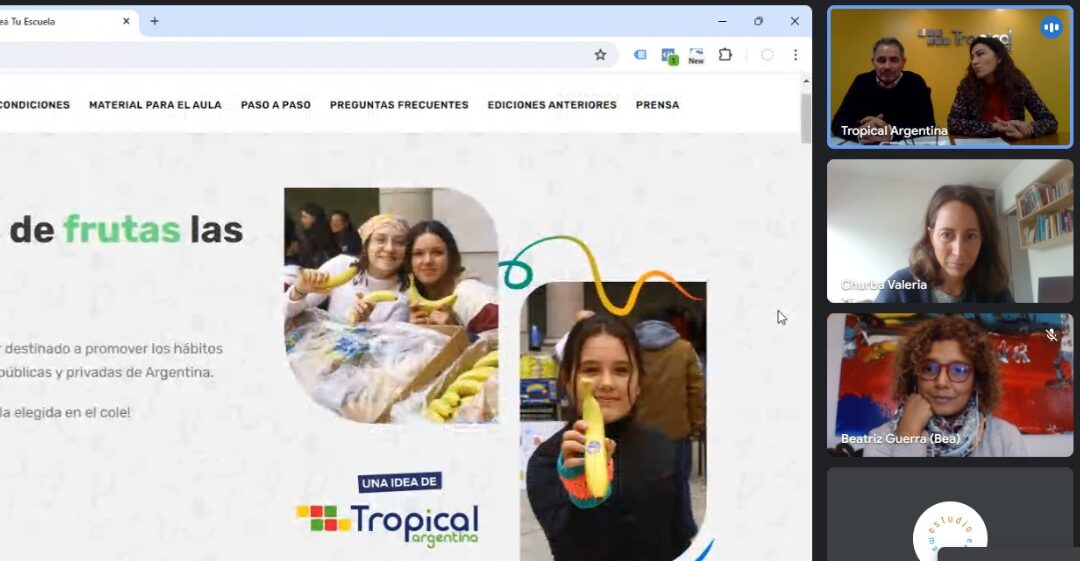Open the CONDICIONES nav item
Image resolution: width=1080 pixels, height=561 pixels.
[34, 105]
